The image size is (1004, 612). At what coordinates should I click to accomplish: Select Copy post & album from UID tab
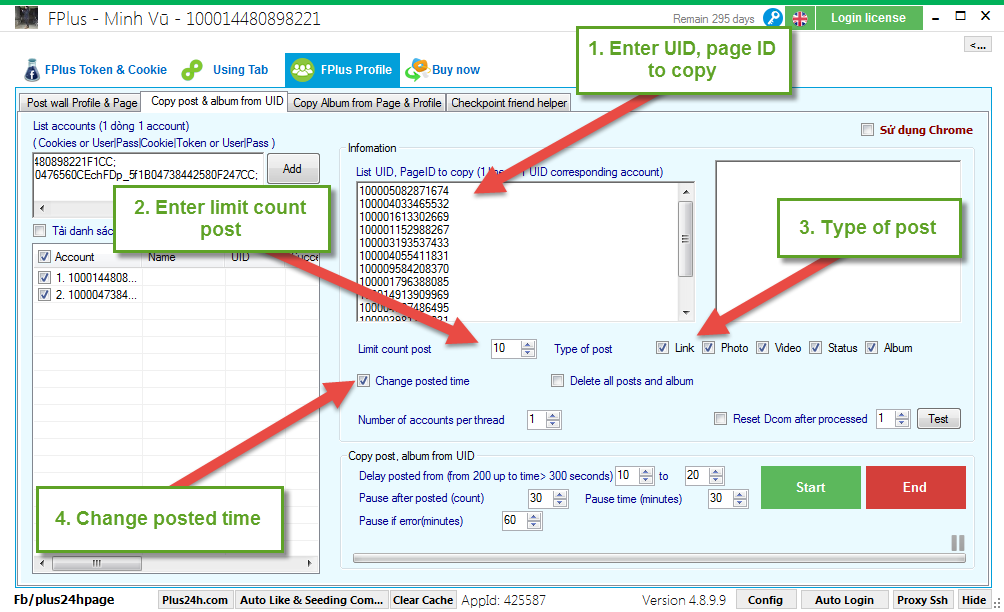(x=215, y=101)
